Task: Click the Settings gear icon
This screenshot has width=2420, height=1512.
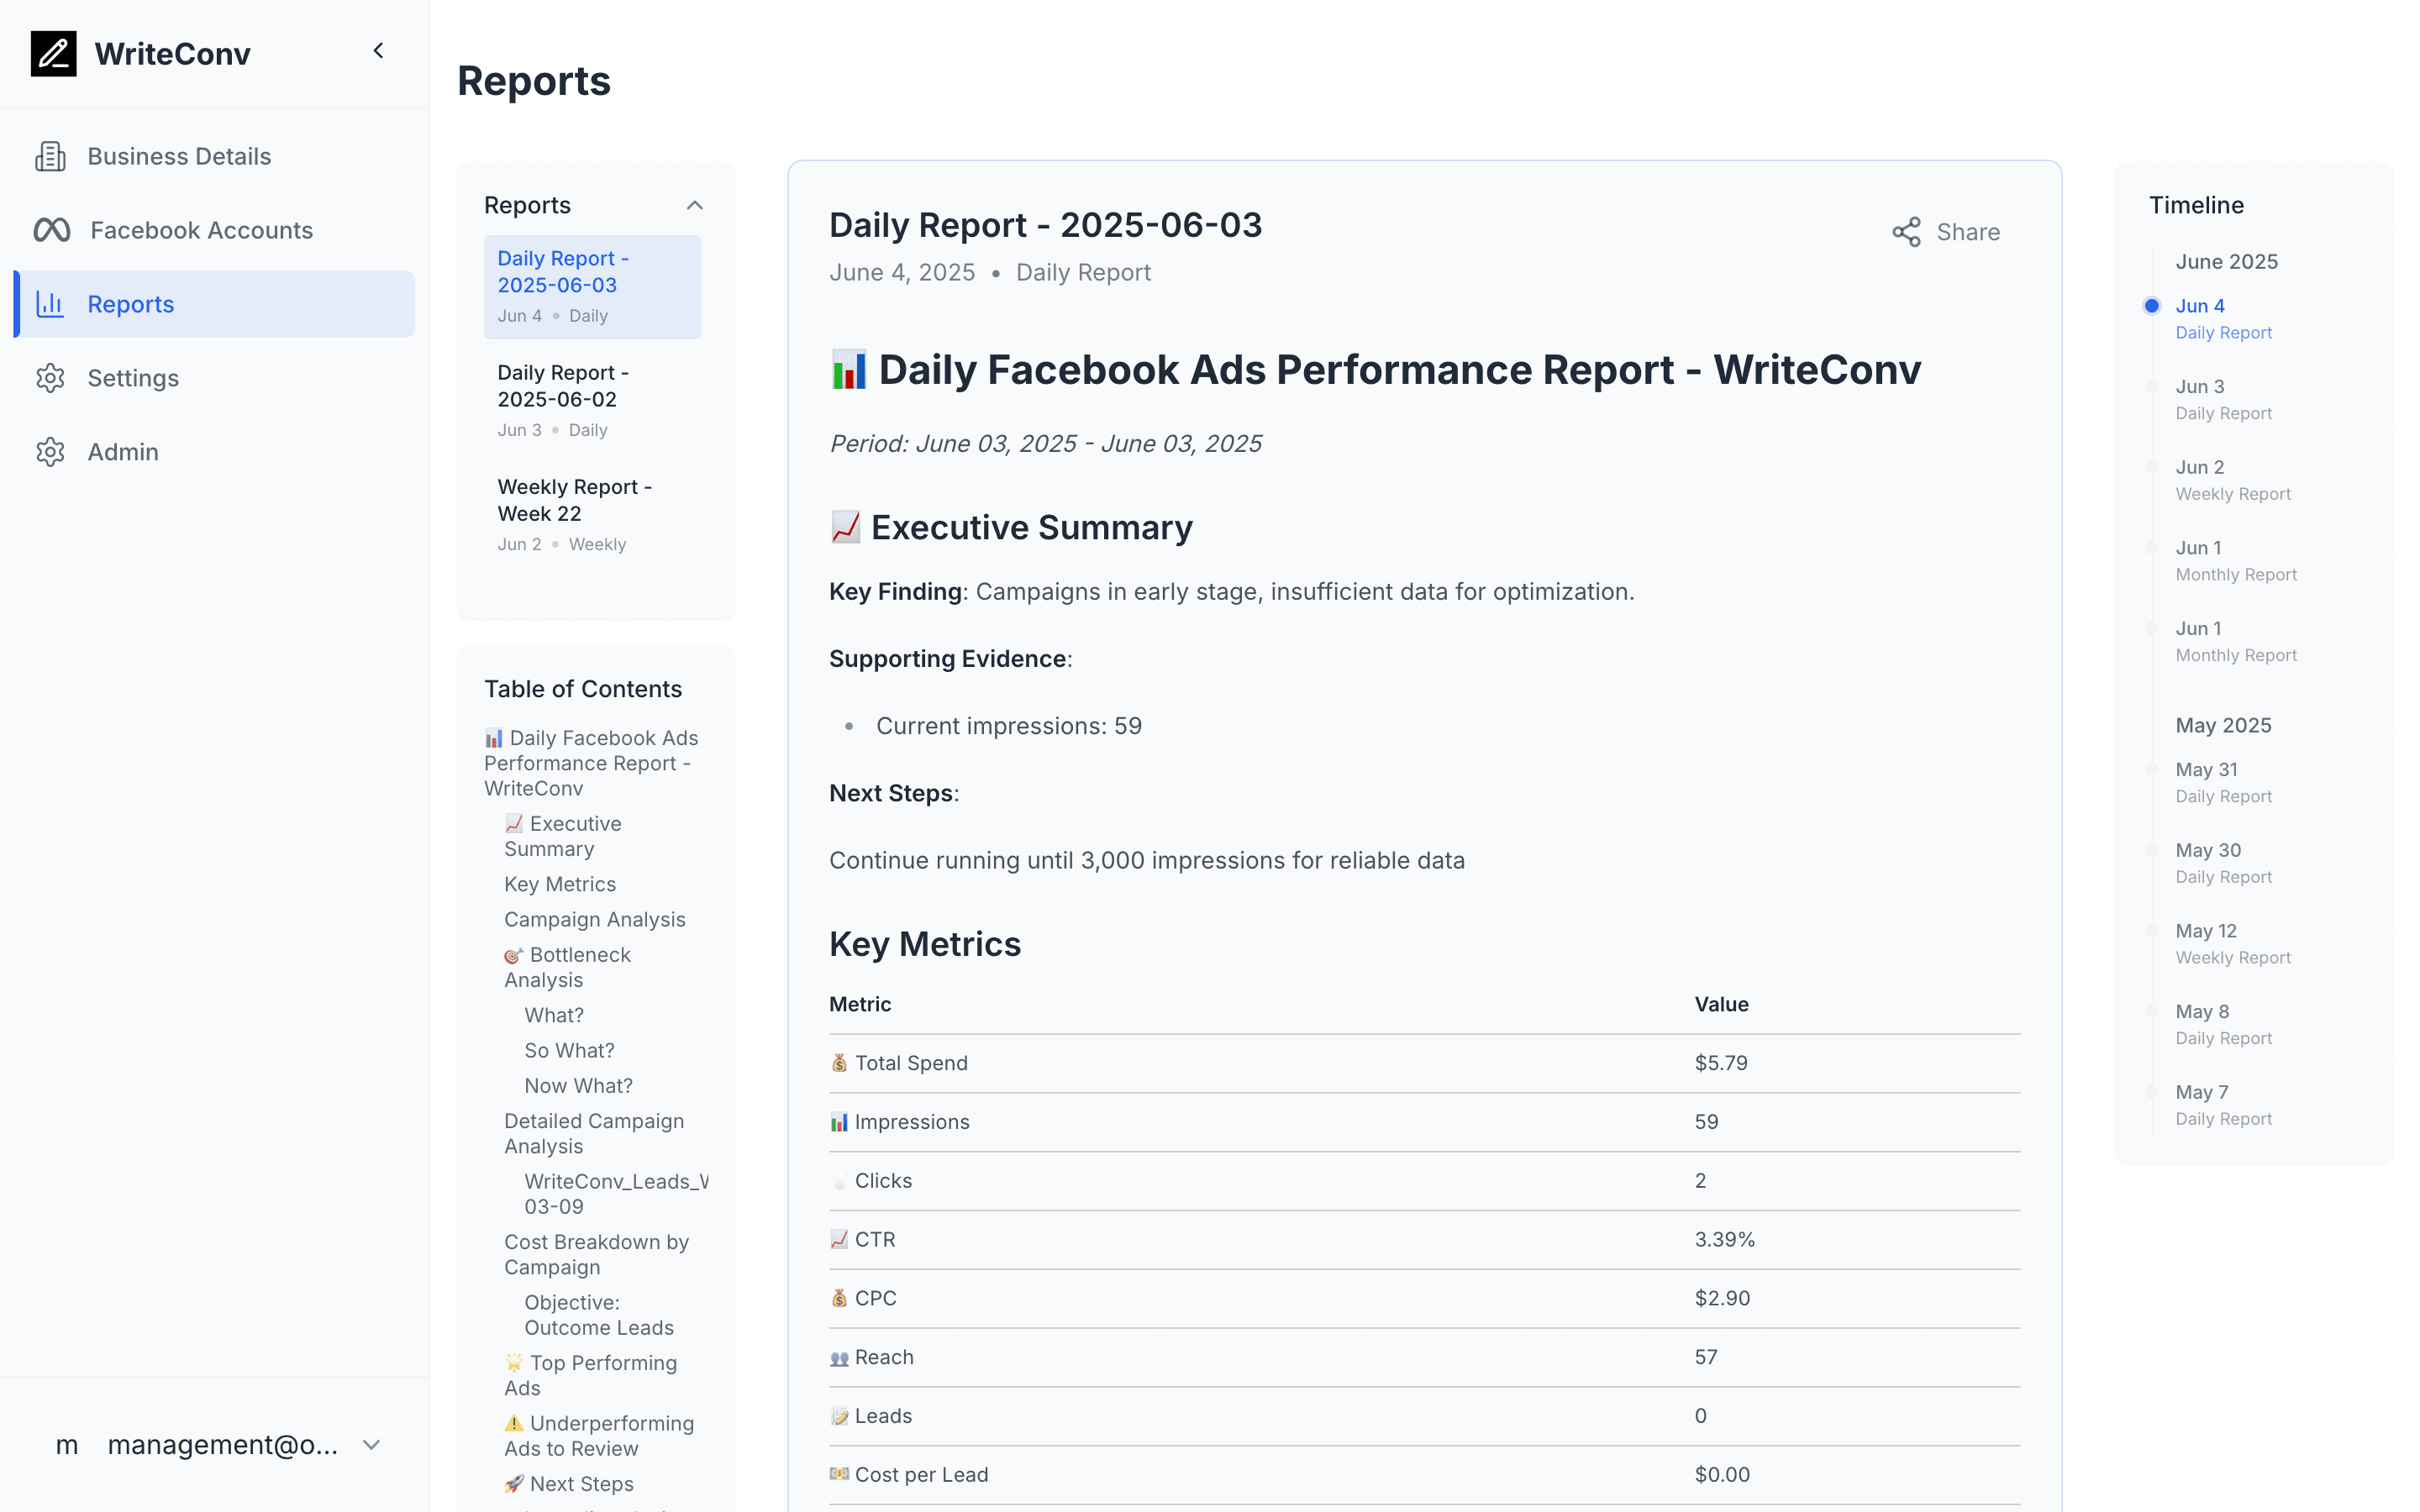Action: click(51, 378)
